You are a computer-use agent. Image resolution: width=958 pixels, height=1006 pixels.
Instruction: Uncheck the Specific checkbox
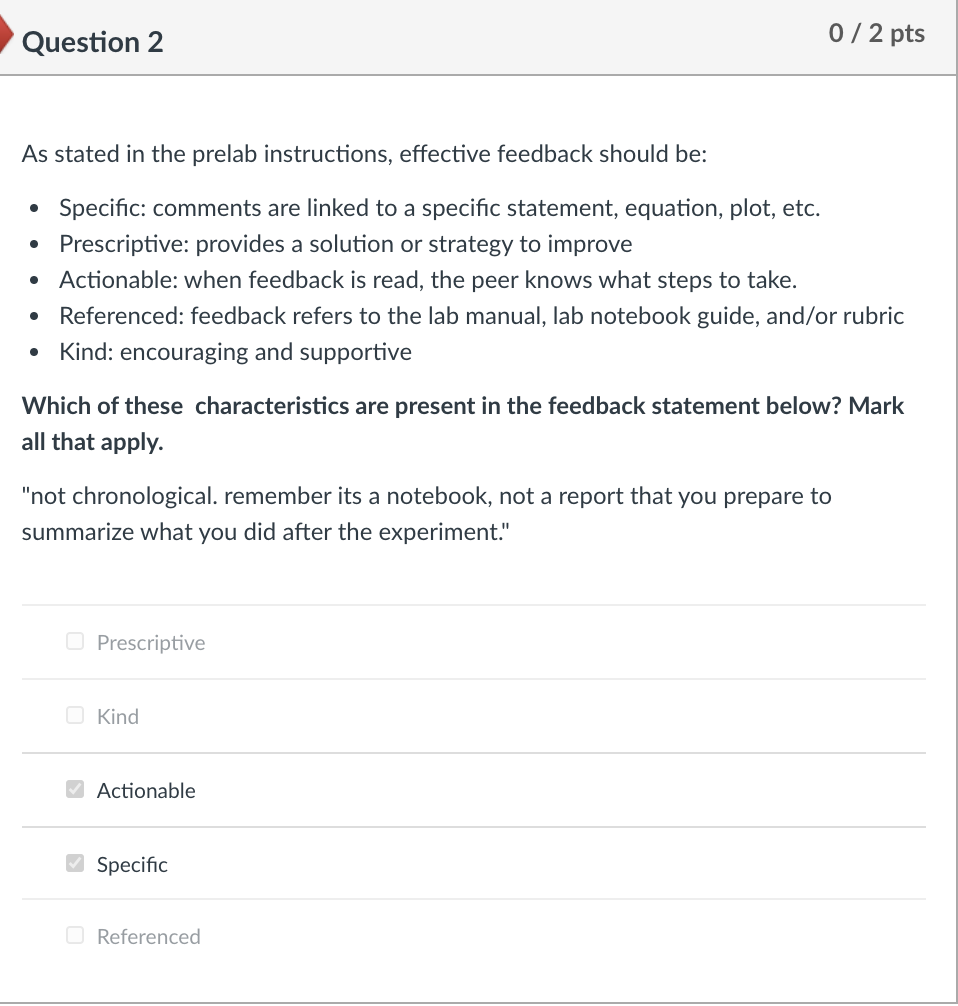click(x=74, y=862)
